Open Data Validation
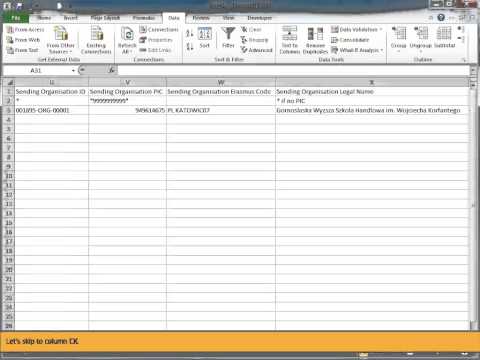Viewport: 480px width, 360px height. (x=354, y=30)
